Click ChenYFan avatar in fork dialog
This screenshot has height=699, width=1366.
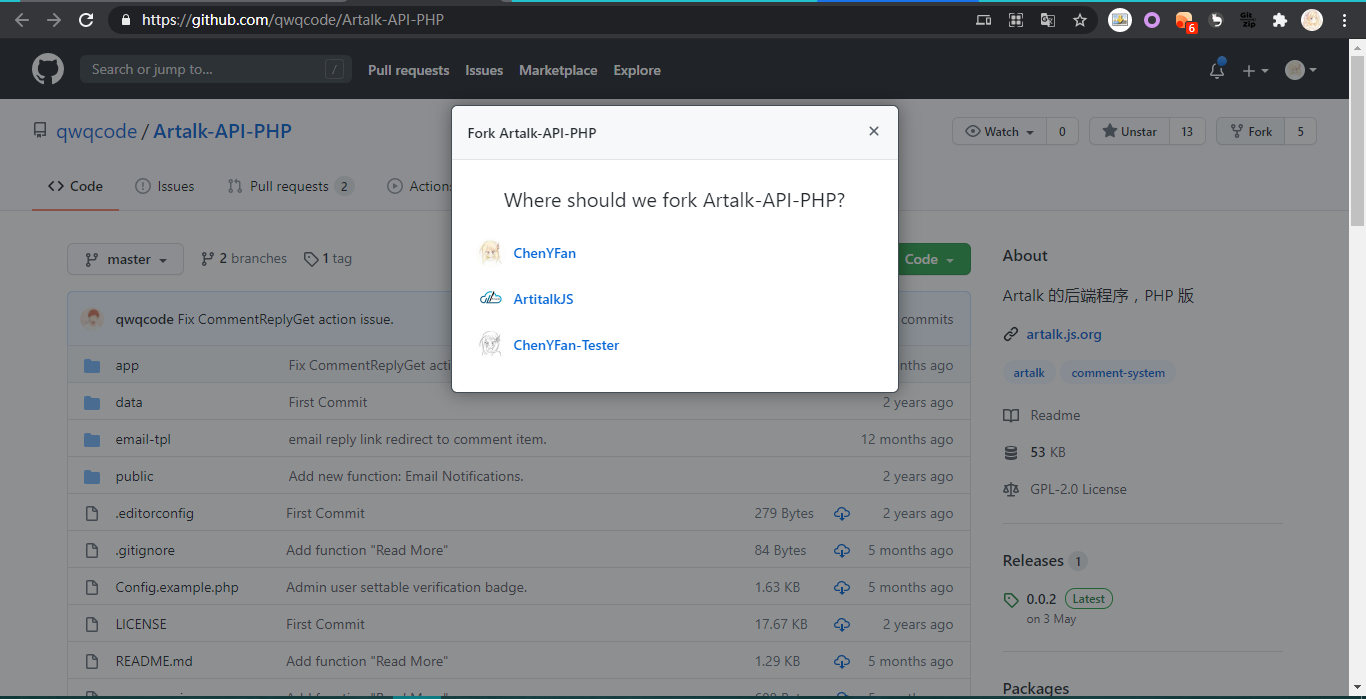(x=490, y=252)
